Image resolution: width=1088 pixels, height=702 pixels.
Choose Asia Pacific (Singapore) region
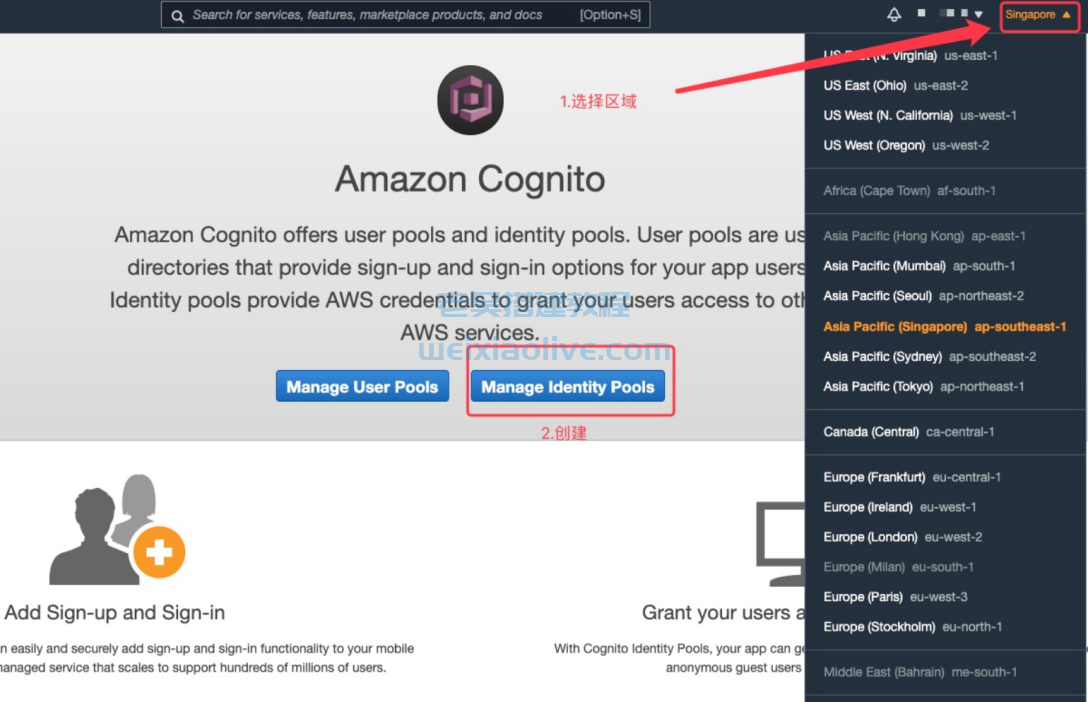click(x=944, y=327)
